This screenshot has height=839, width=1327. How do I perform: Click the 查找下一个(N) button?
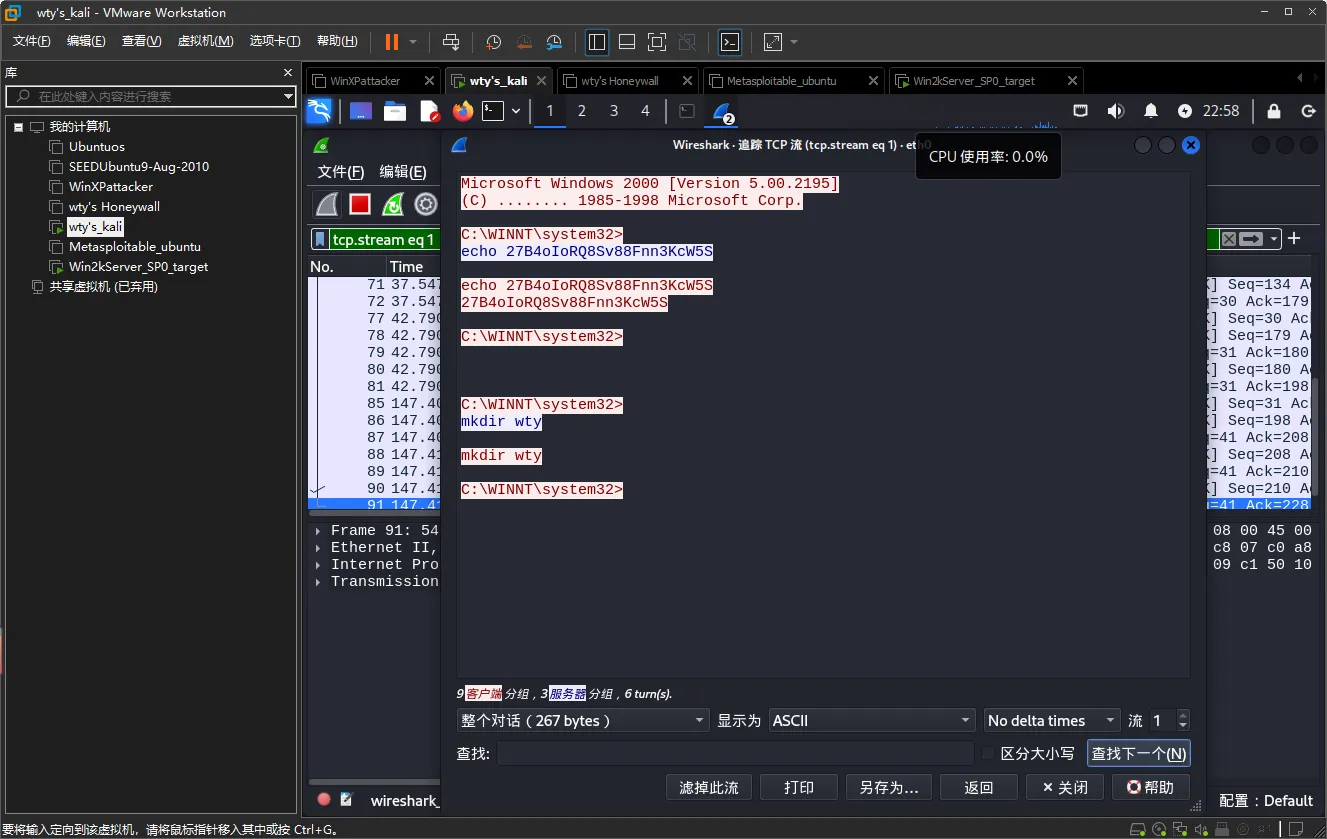pos(1139,753)
